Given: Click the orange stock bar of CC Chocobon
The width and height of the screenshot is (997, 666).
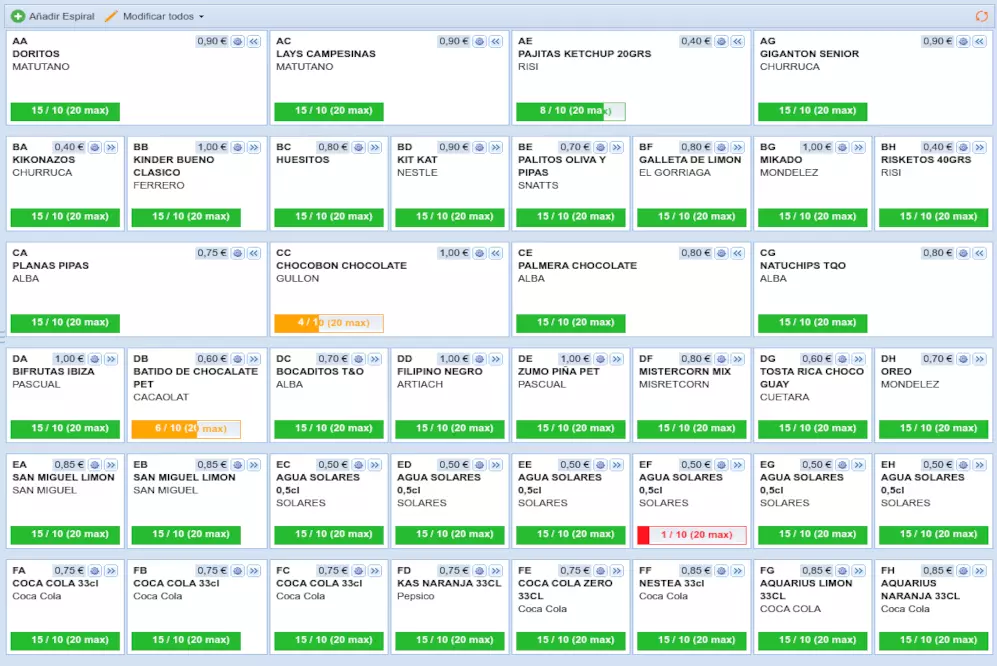Looking at the screenshot, I should (x=296, y=323).
